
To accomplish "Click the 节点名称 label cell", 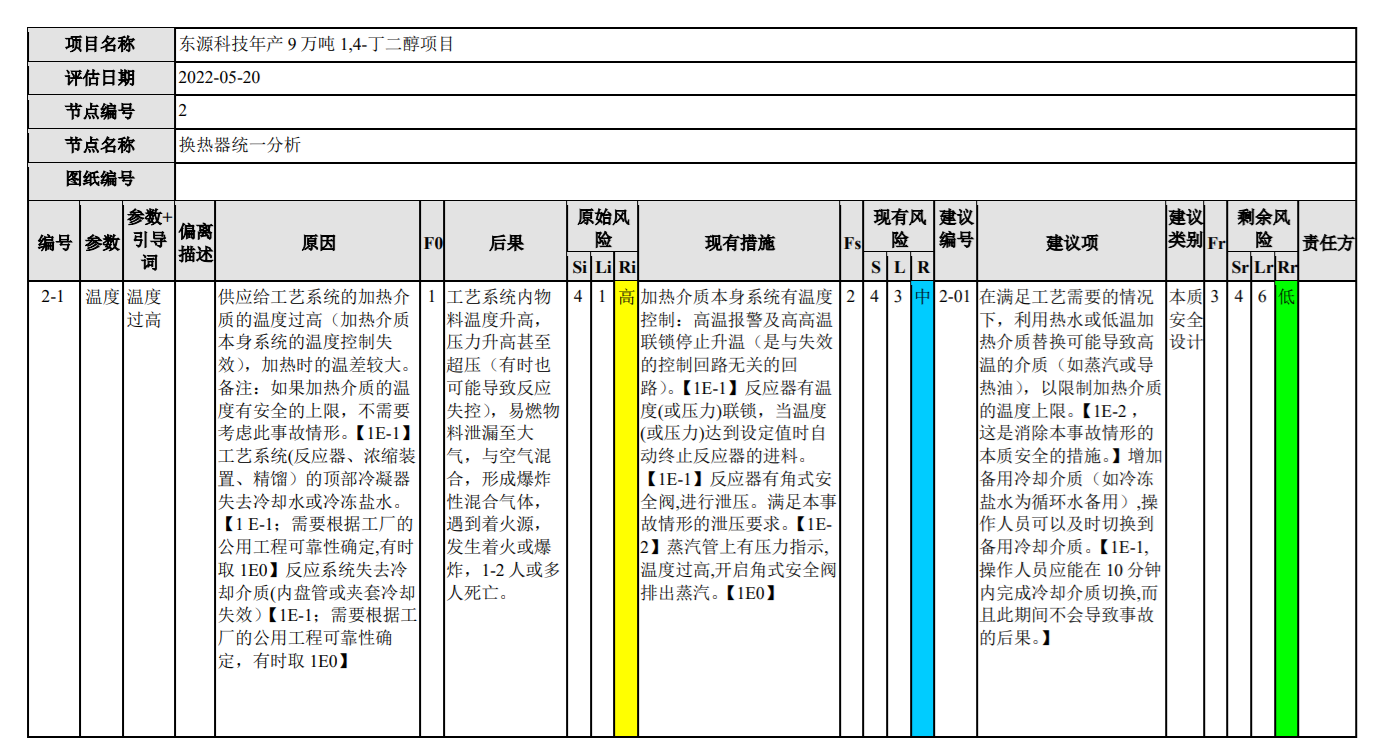I will point(101,146).
